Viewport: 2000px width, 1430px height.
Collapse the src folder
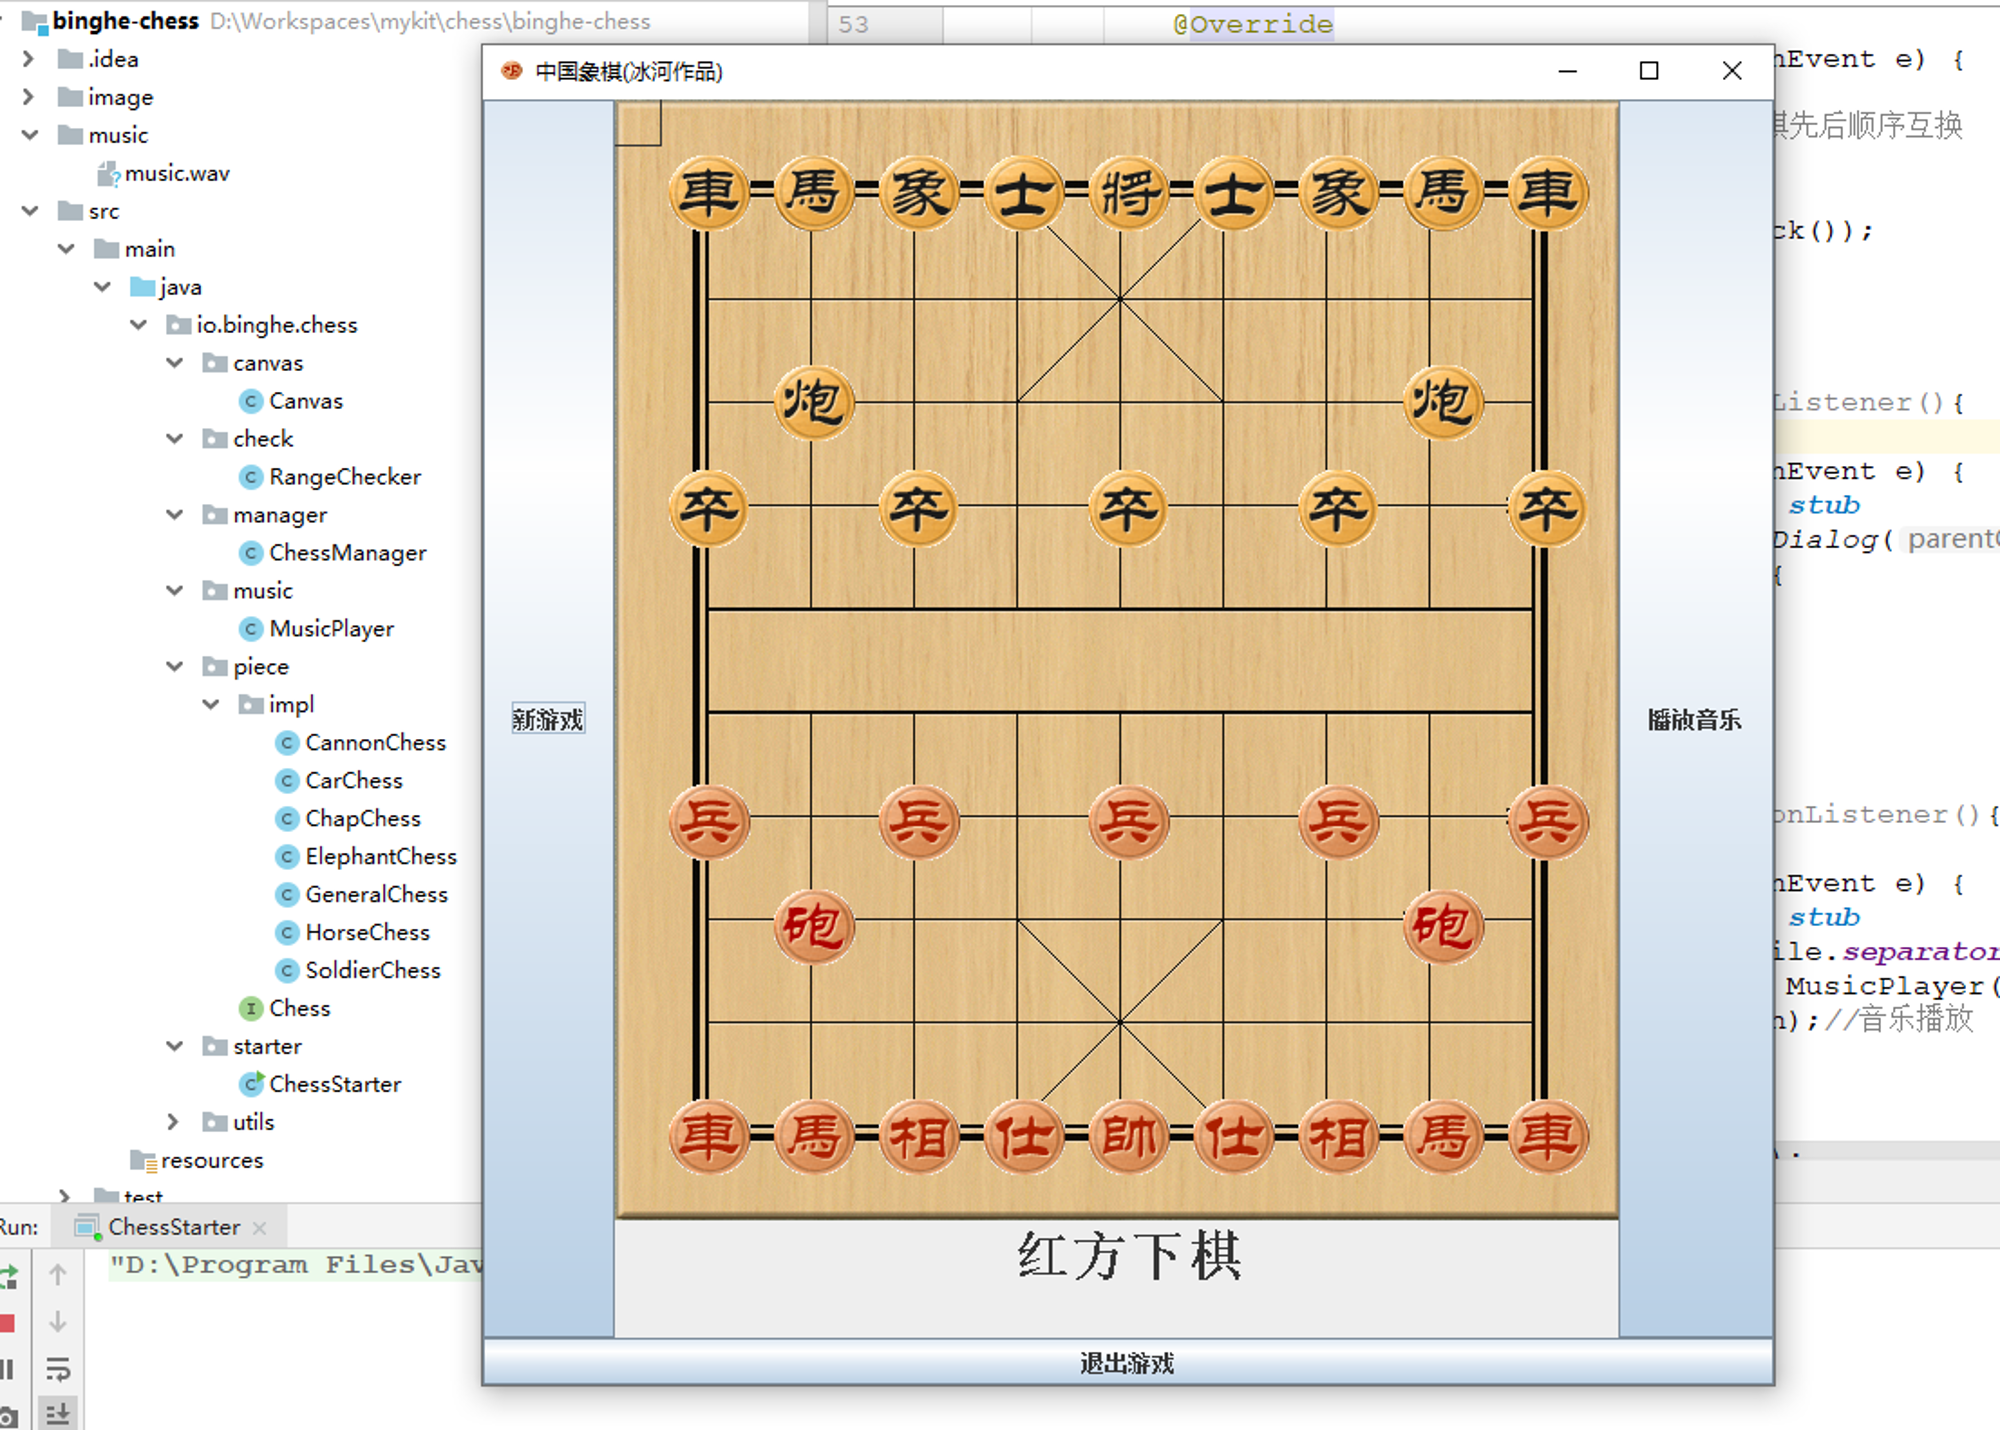[30, 211]
